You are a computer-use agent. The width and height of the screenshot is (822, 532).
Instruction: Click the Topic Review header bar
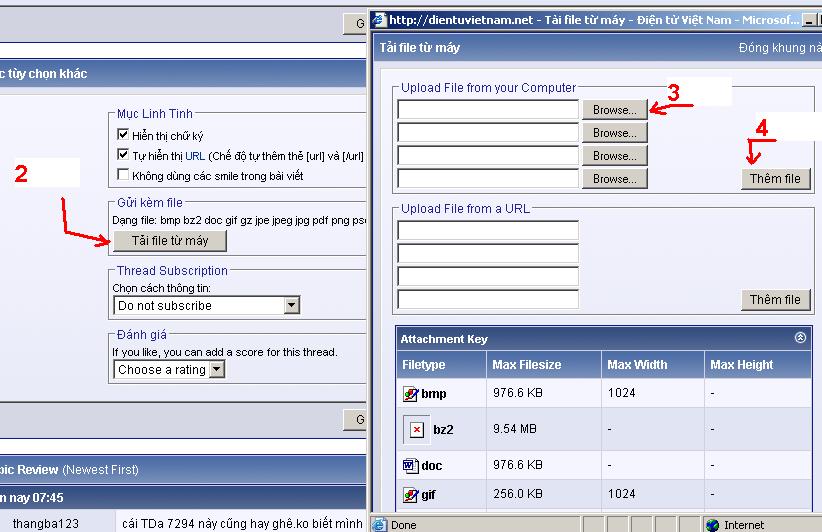[x=183, y=469]
